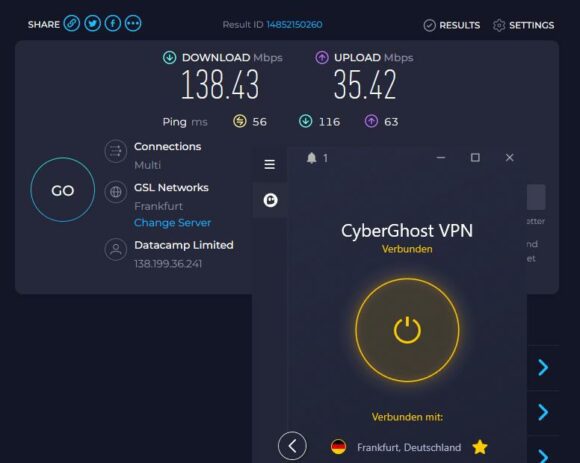Click the upload value 35.42
Screen dimensions: 580x463
[365, 85]
